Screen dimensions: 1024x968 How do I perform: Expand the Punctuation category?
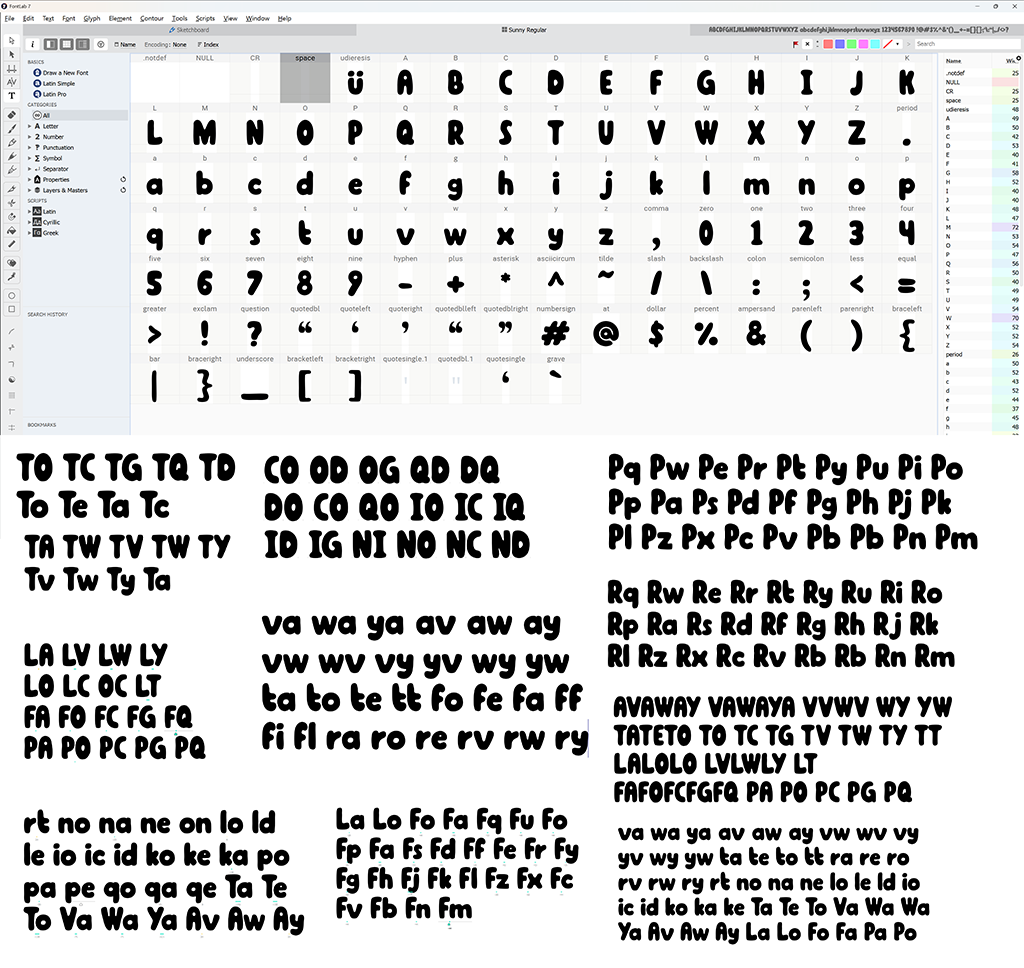[x=31, y=147]
